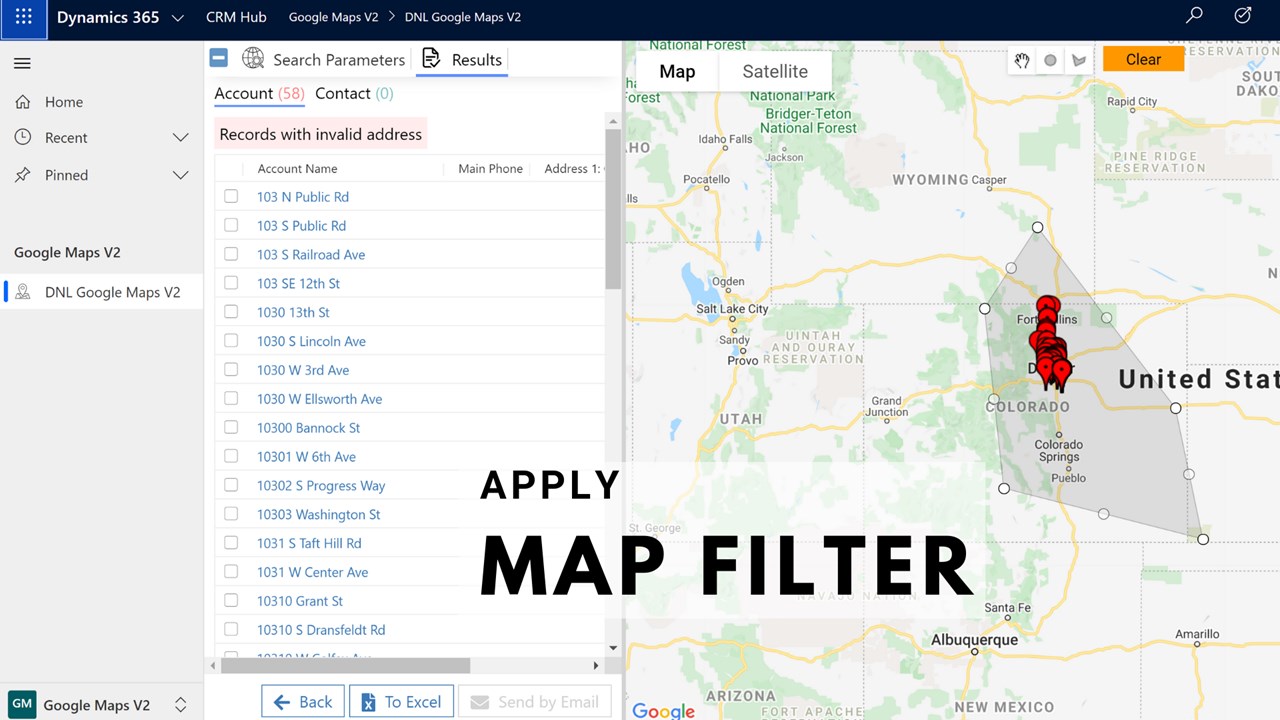Click the search magnifier icon
The height and width of the screenshot is (720, 1280).
[1194, 16]
